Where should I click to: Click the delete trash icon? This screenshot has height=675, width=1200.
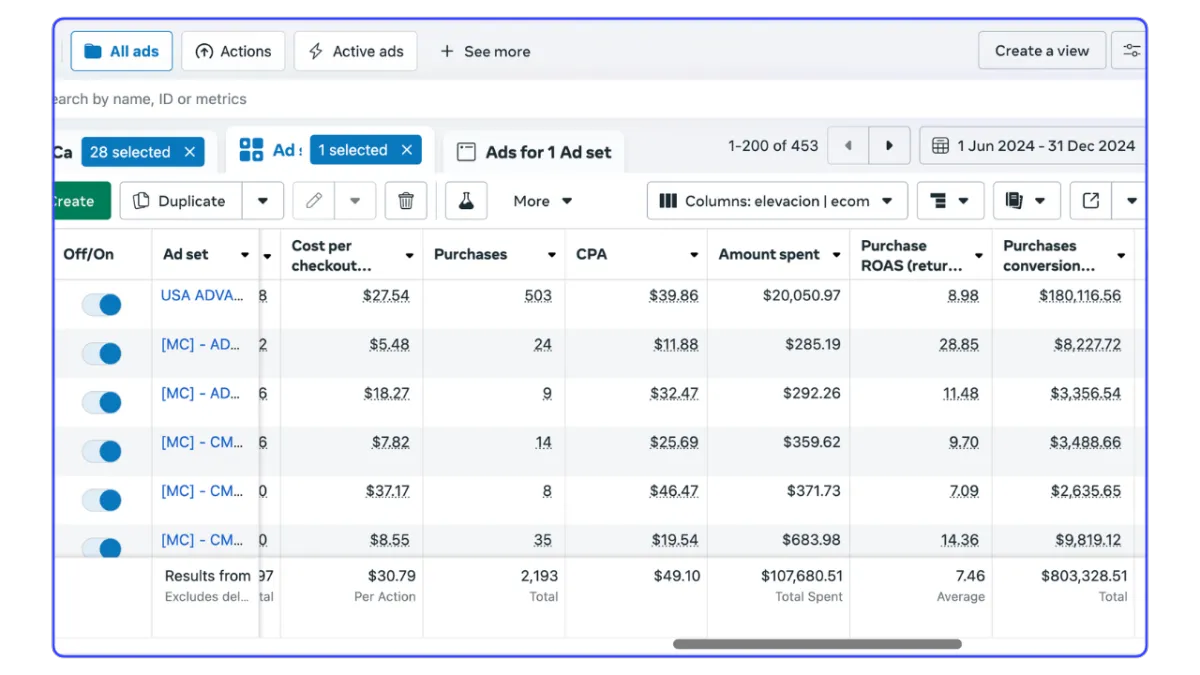pyautogui.click(x=406, y=201)
